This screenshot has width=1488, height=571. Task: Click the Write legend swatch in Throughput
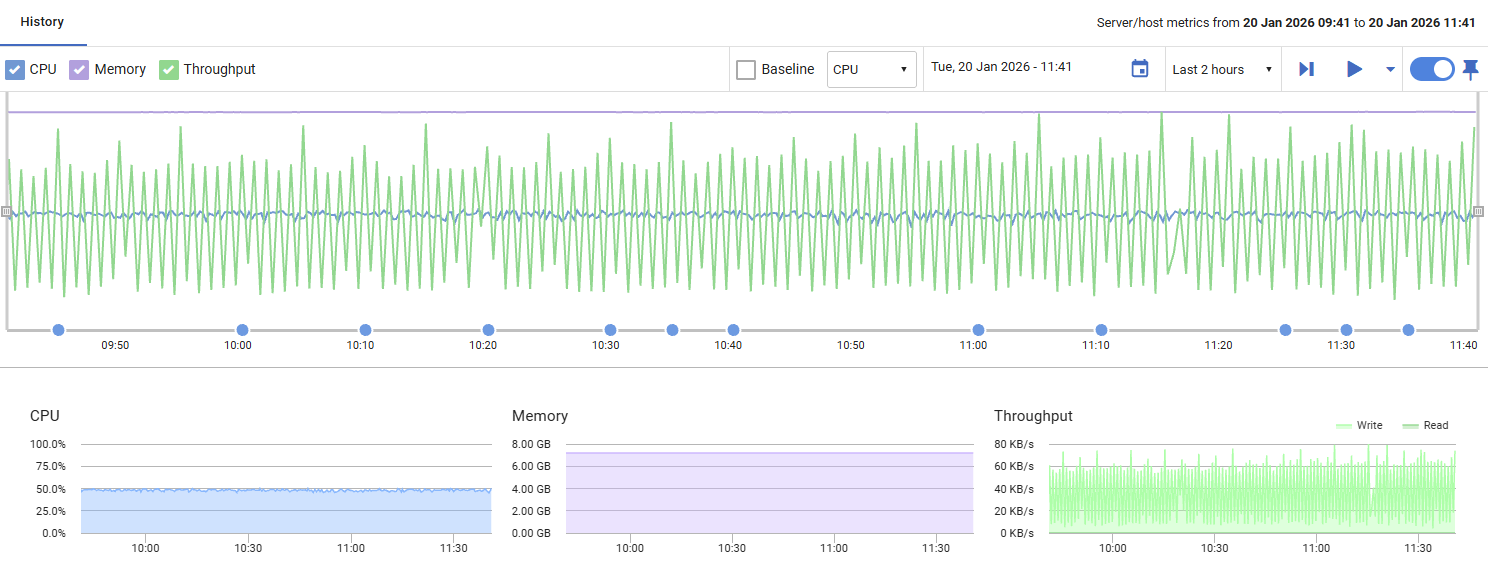[x=1345, y=426]
